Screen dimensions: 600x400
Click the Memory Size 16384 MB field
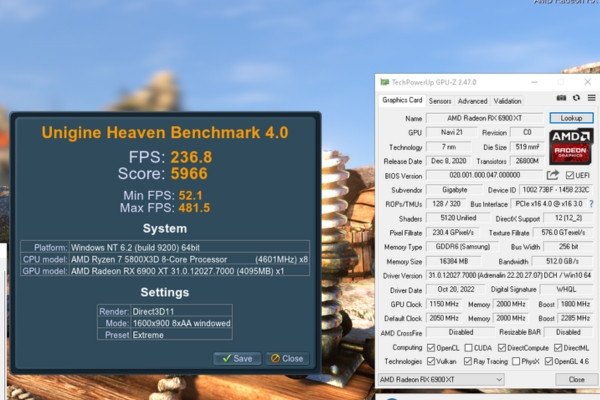click(454, 261)
